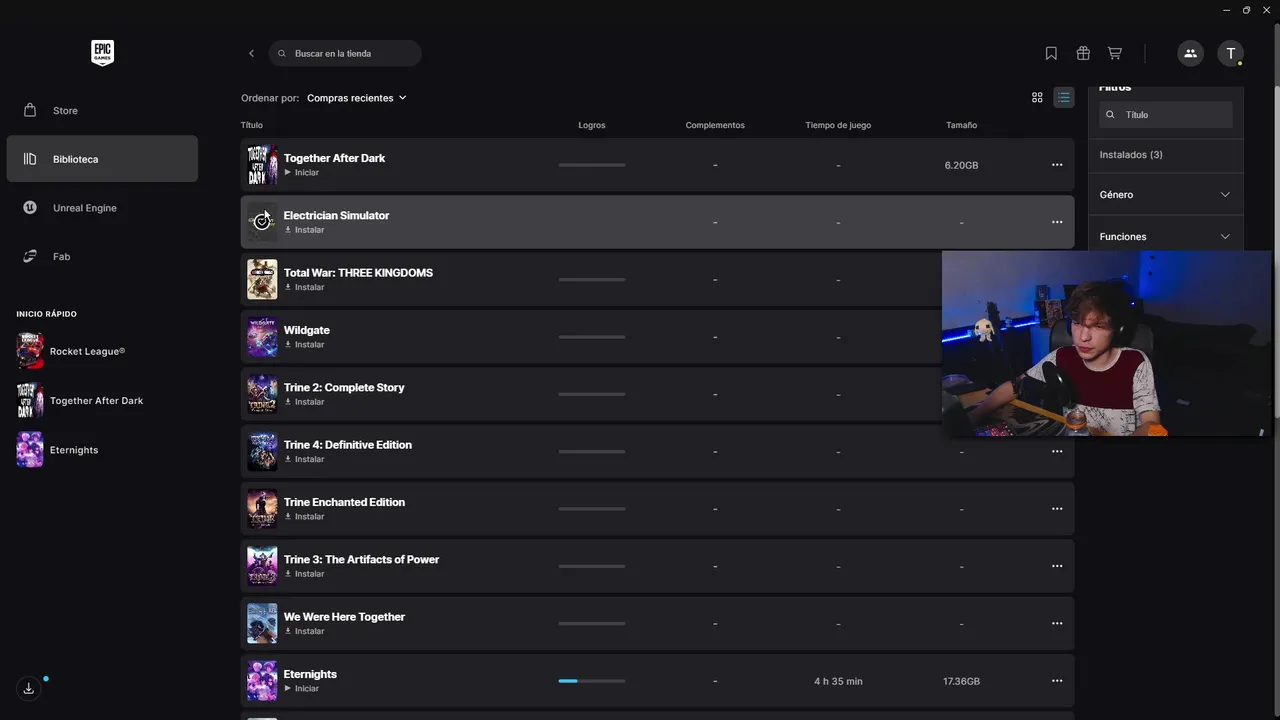Open options menu for Trine 3

click(x=1057, y=566)
